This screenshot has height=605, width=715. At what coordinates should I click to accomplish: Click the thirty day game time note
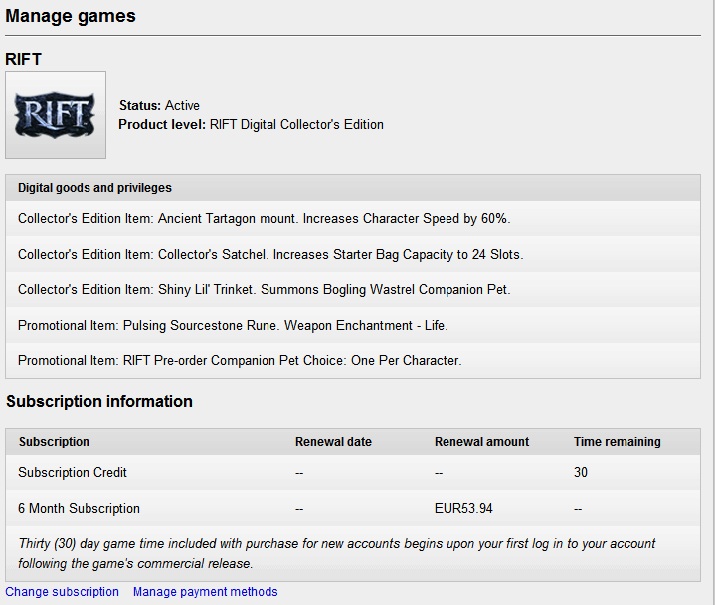point(336,553)
